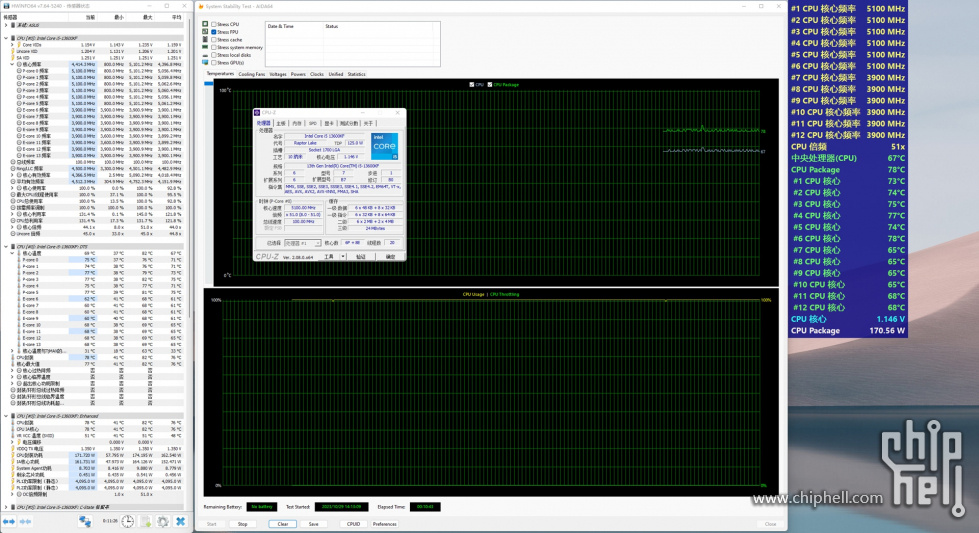Click yellow lightning icon beside Core VIDs

(19, 45)
